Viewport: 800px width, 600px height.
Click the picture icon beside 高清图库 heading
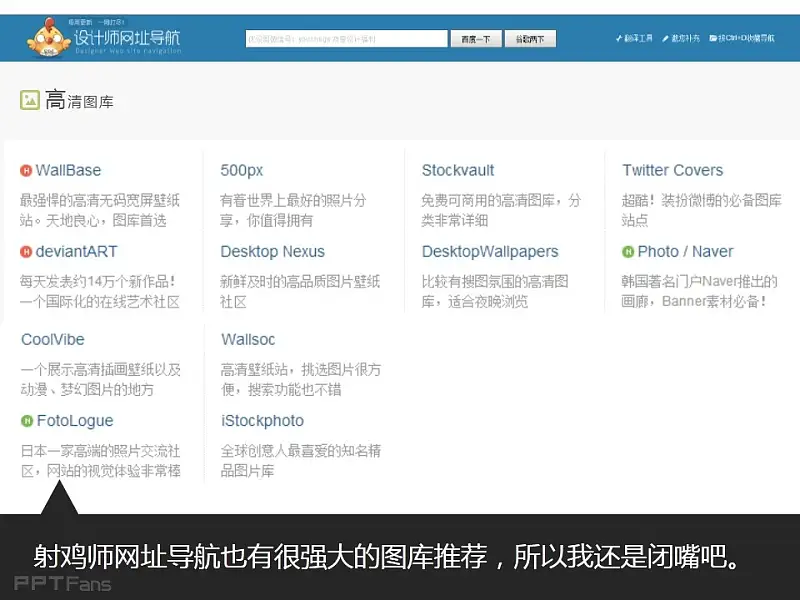click(x=30, y=100)
